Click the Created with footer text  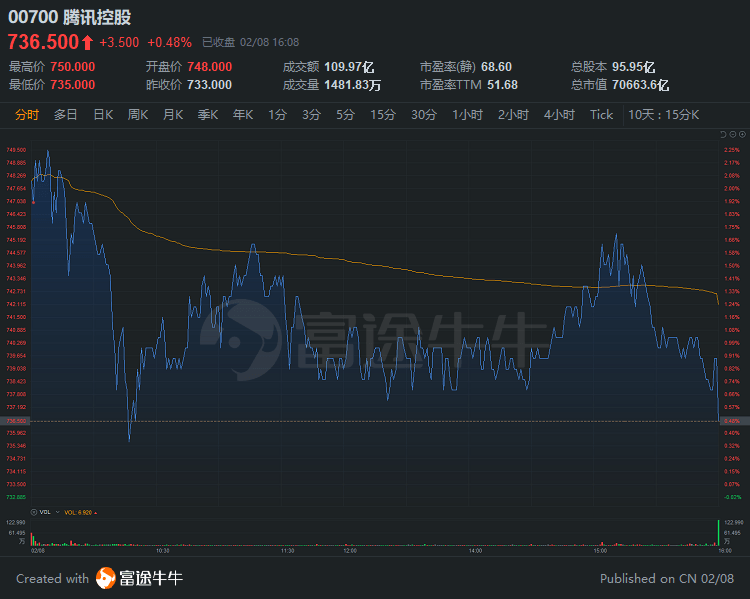53,578
